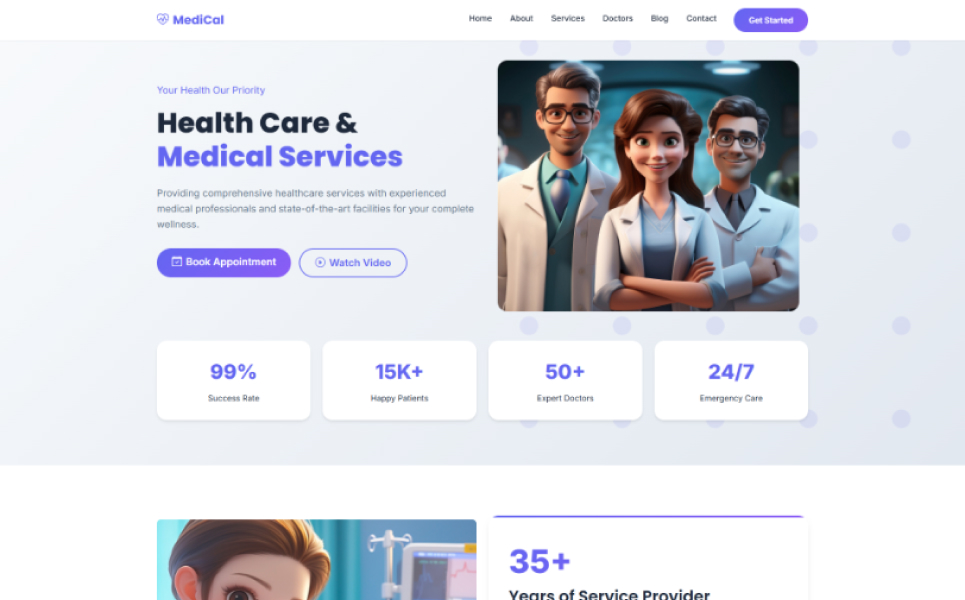965x600 pixels.
Task: Select the 24/7 Emergency Care card
Action: 731,380
